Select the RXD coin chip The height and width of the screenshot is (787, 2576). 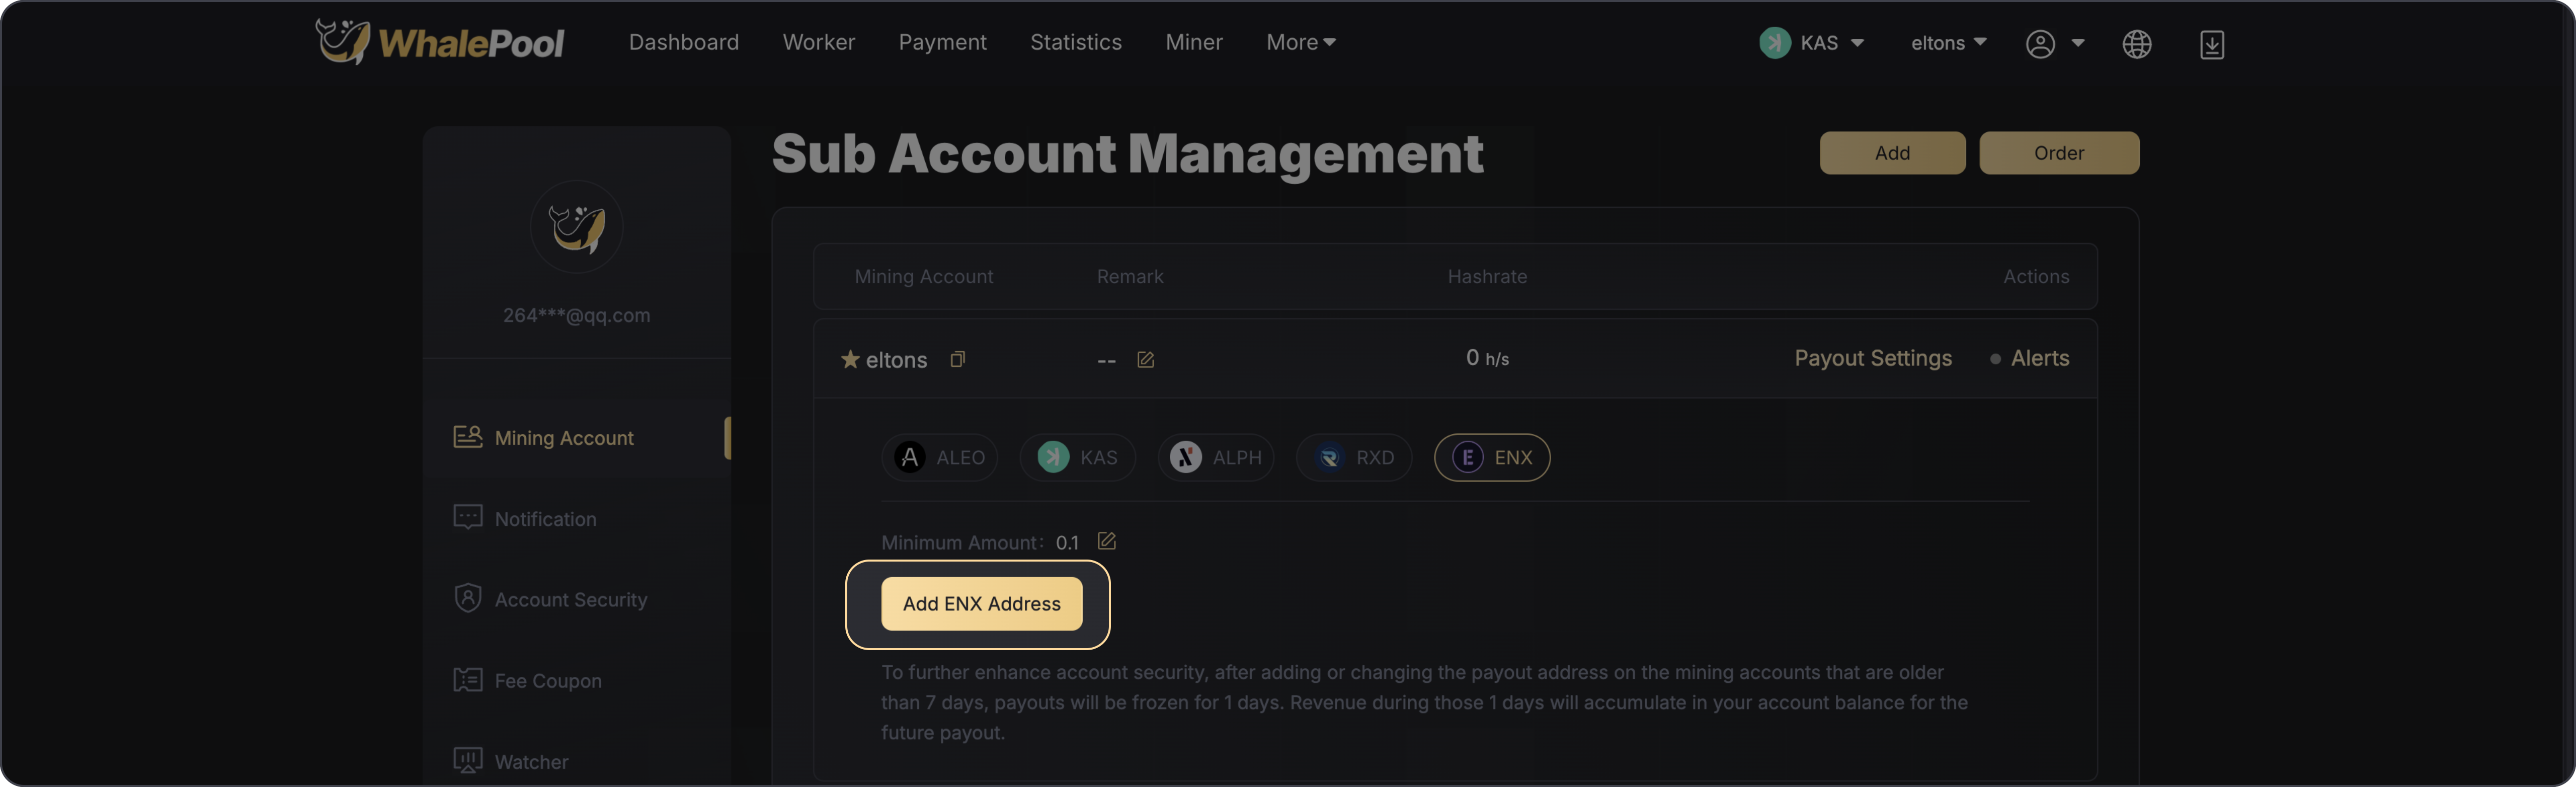pyautogui.click(x=1353, y=457)
